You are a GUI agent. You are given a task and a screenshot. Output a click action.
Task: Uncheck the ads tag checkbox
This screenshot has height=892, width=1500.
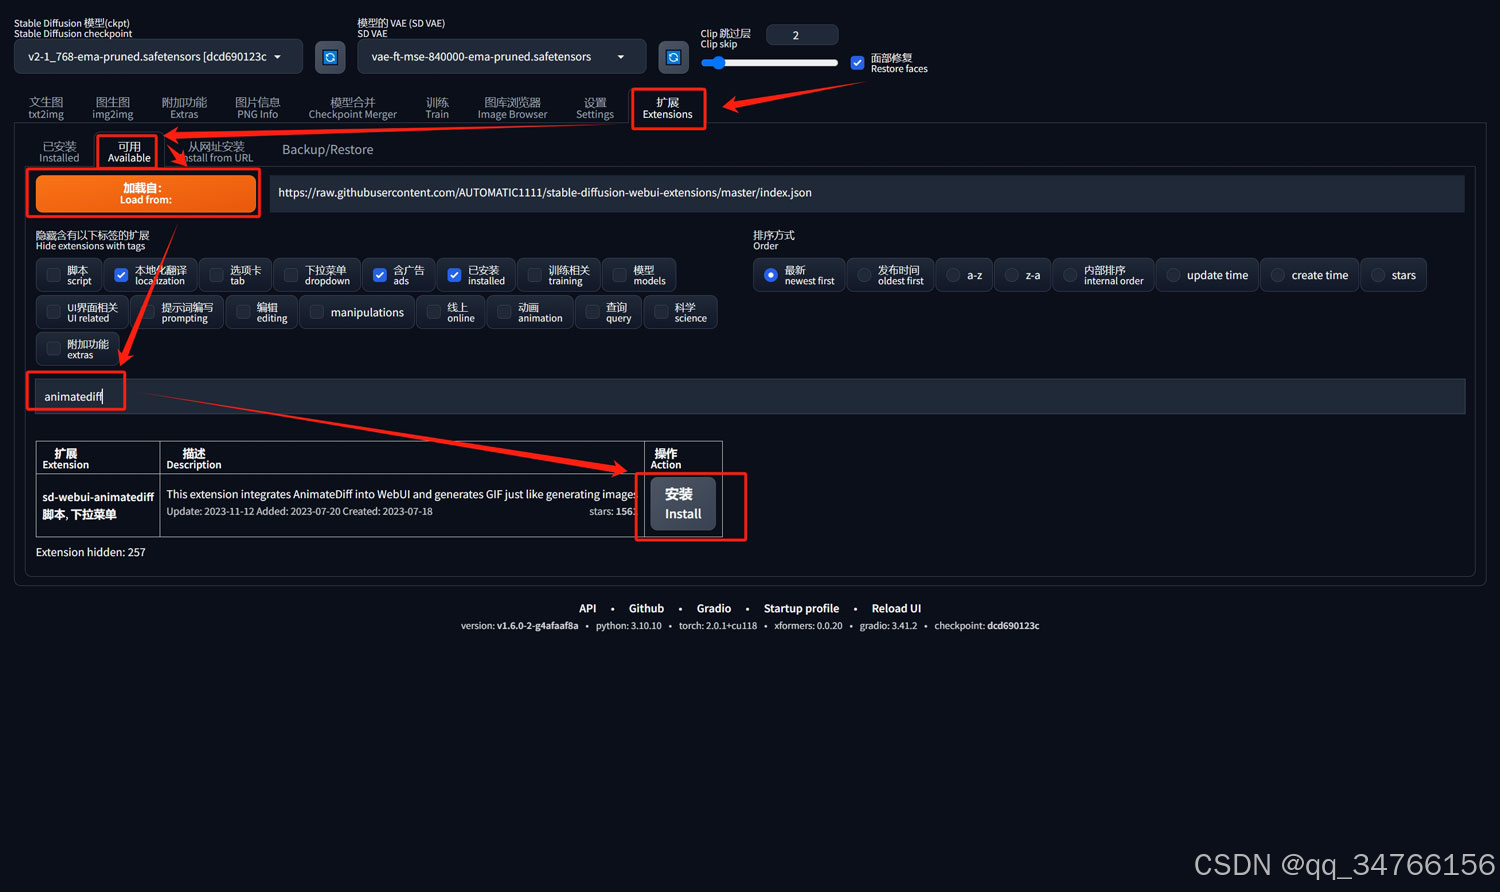click(x=380, y=275)
